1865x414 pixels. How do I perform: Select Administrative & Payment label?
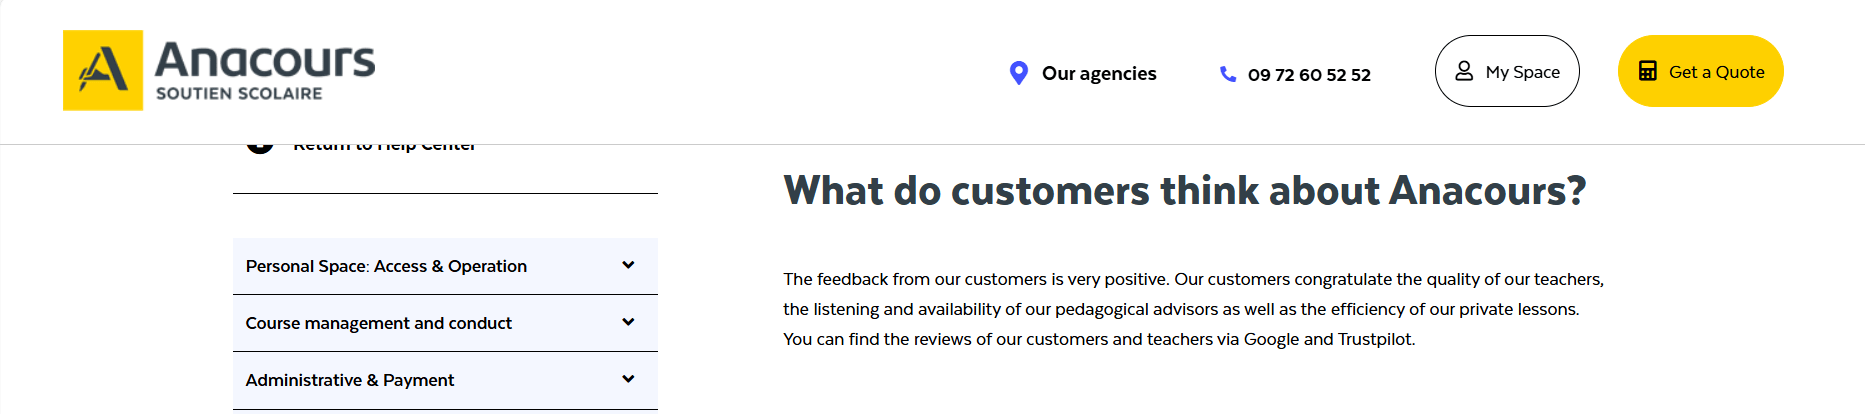tap(349, 380)
